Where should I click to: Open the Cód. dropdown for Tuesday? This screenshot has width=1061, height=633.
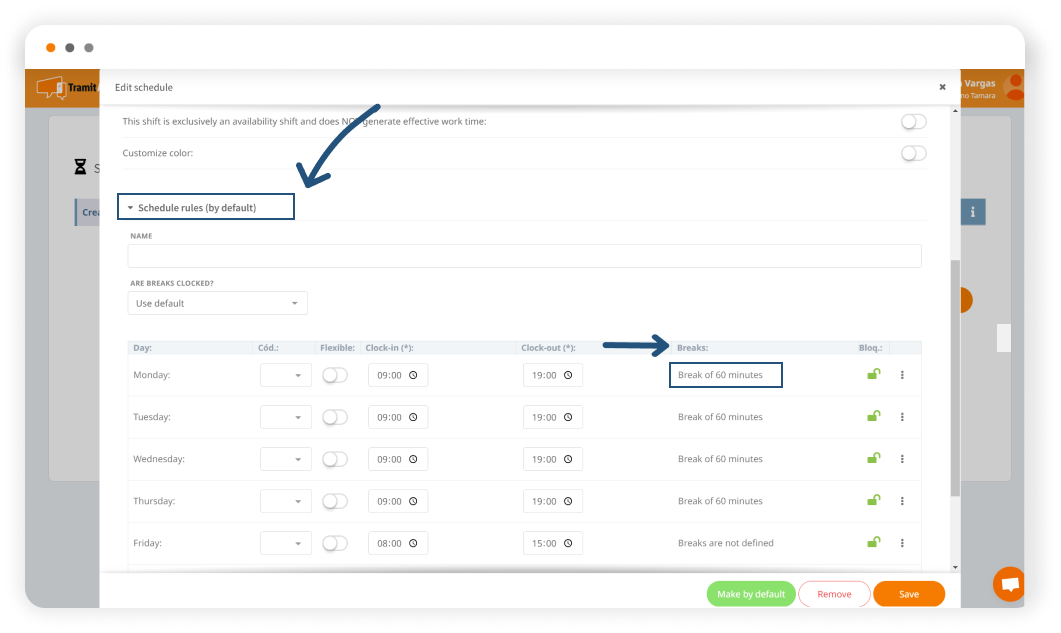(285, 417)
